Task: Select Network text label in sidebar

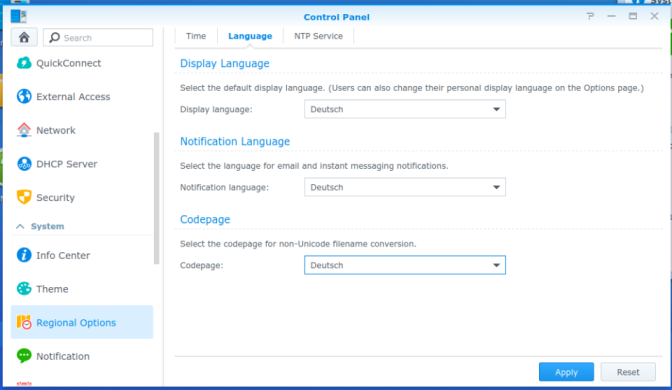Action: click(x=56, y=130)
